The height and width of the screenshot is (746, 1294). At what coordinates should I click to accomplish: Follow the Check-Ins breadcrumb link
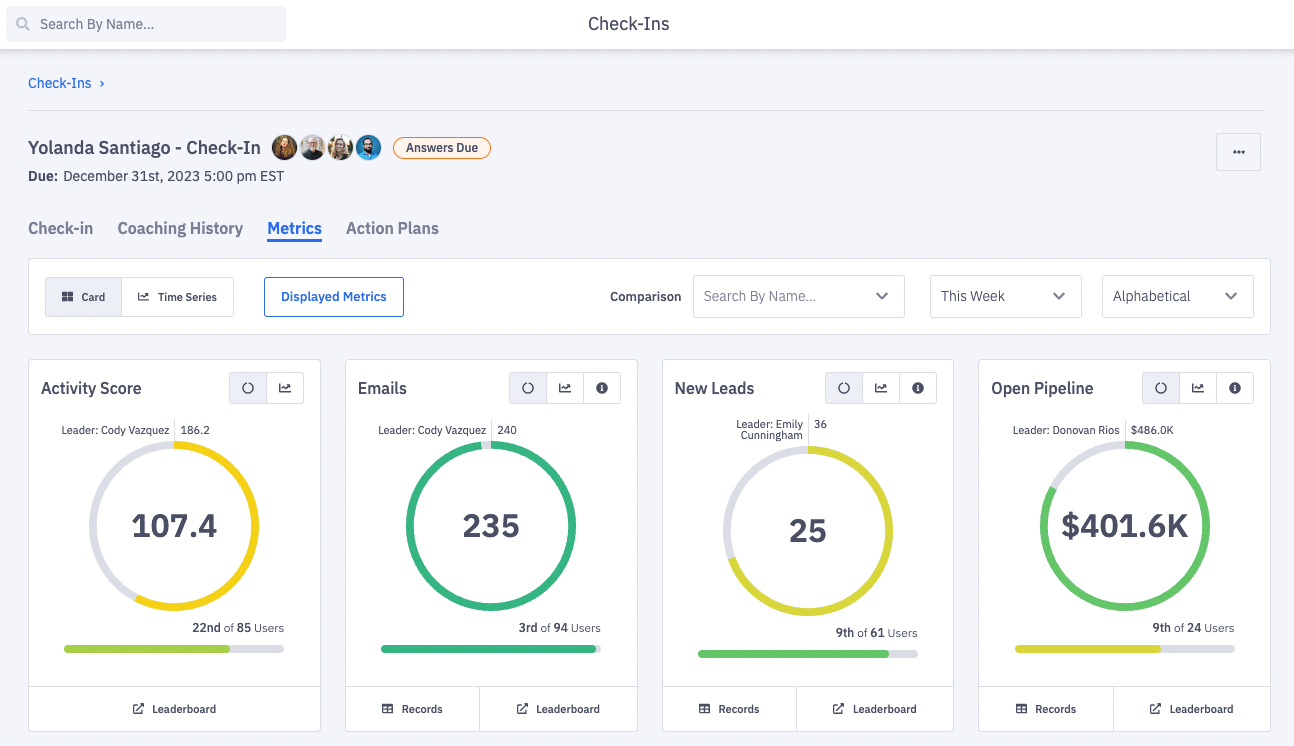tap(60, 83)
